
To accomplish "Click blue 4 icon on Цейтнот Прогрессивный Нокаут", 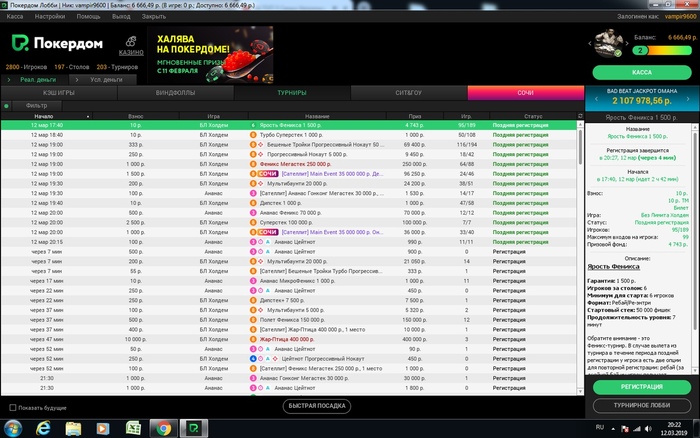I will click(x=253, y=359).
